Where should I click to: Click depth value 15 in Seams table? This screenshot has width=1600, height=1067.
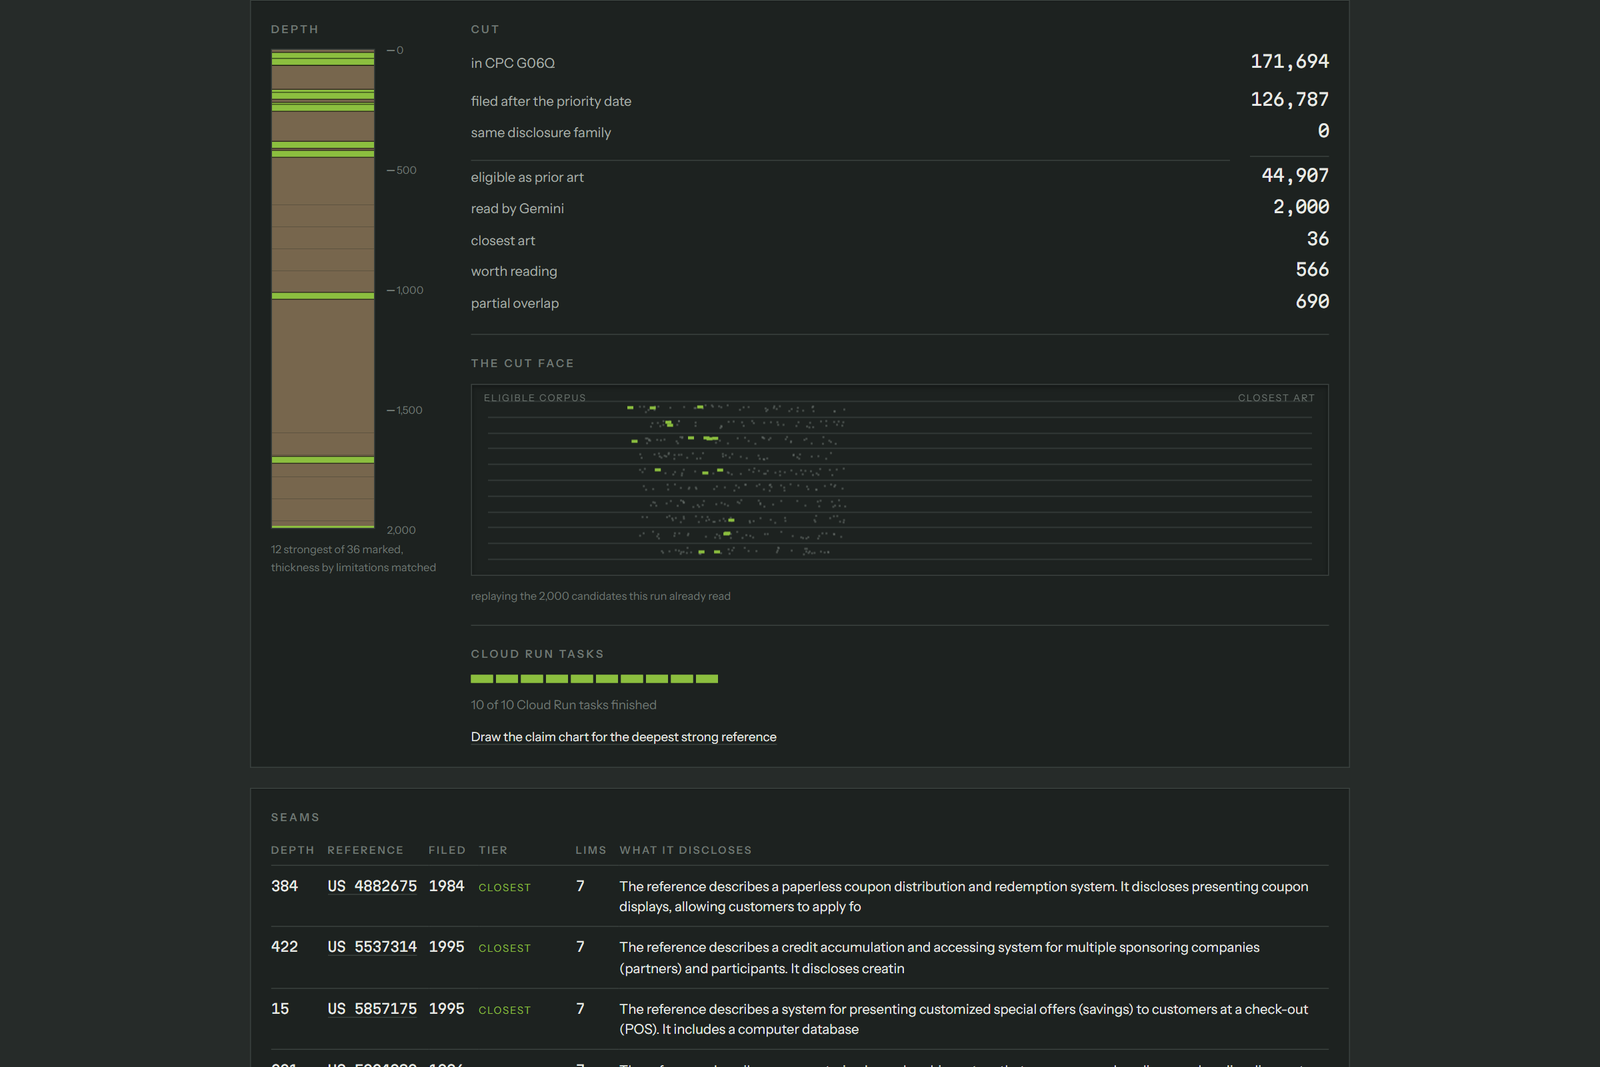point(280,1009)
